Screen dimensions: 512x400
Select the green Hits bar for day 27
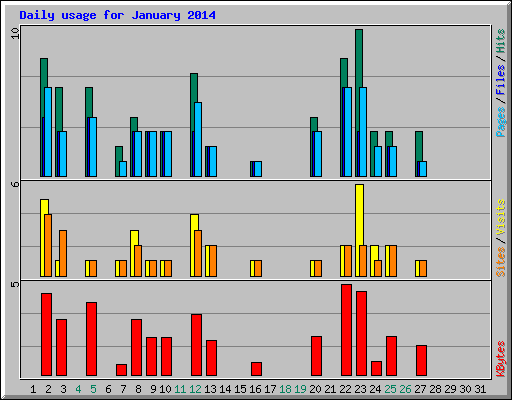[419, 146]
